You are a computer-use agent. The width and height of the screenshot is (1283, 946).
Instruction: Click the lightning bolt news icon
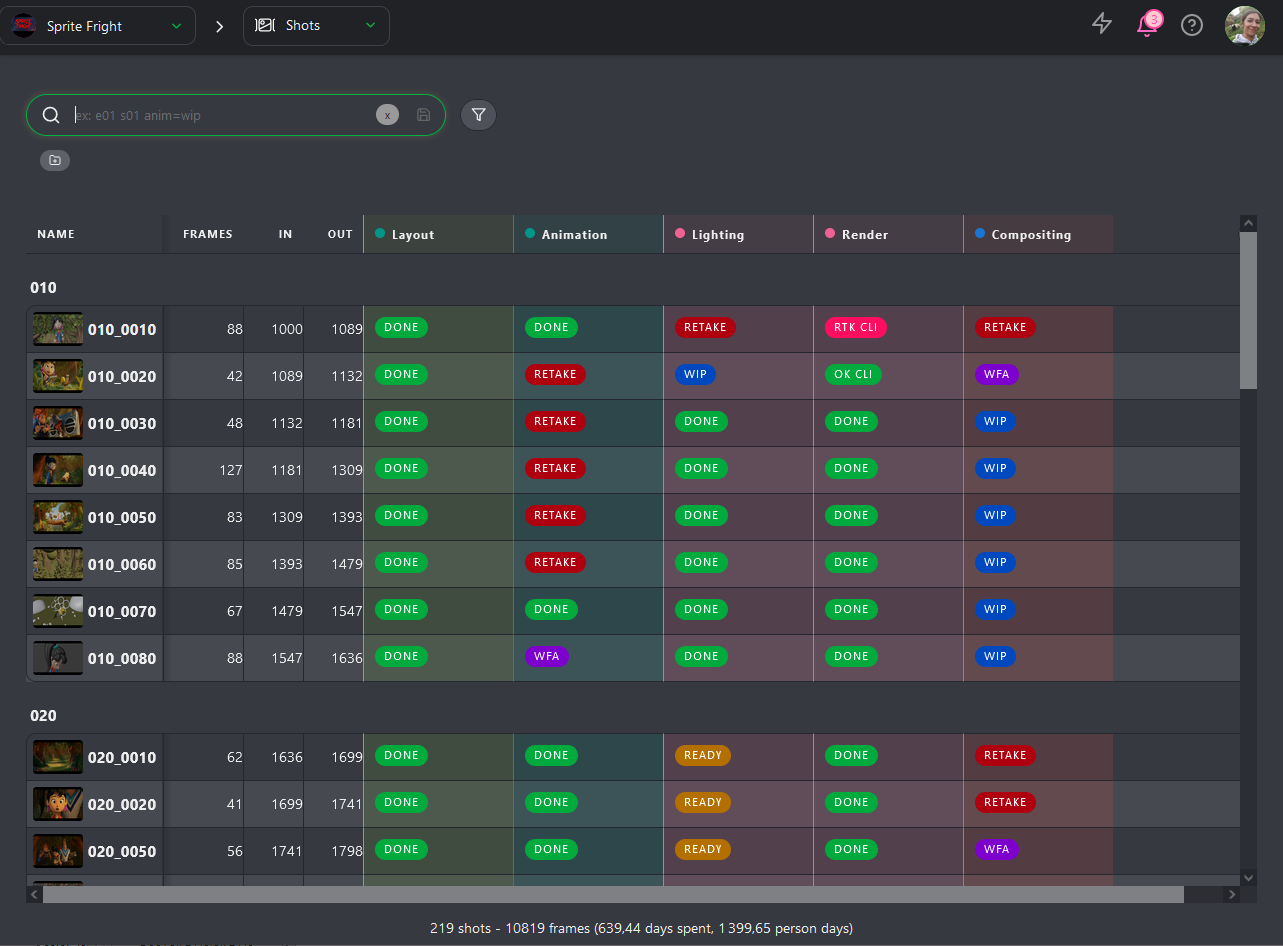coord(1102,24)
